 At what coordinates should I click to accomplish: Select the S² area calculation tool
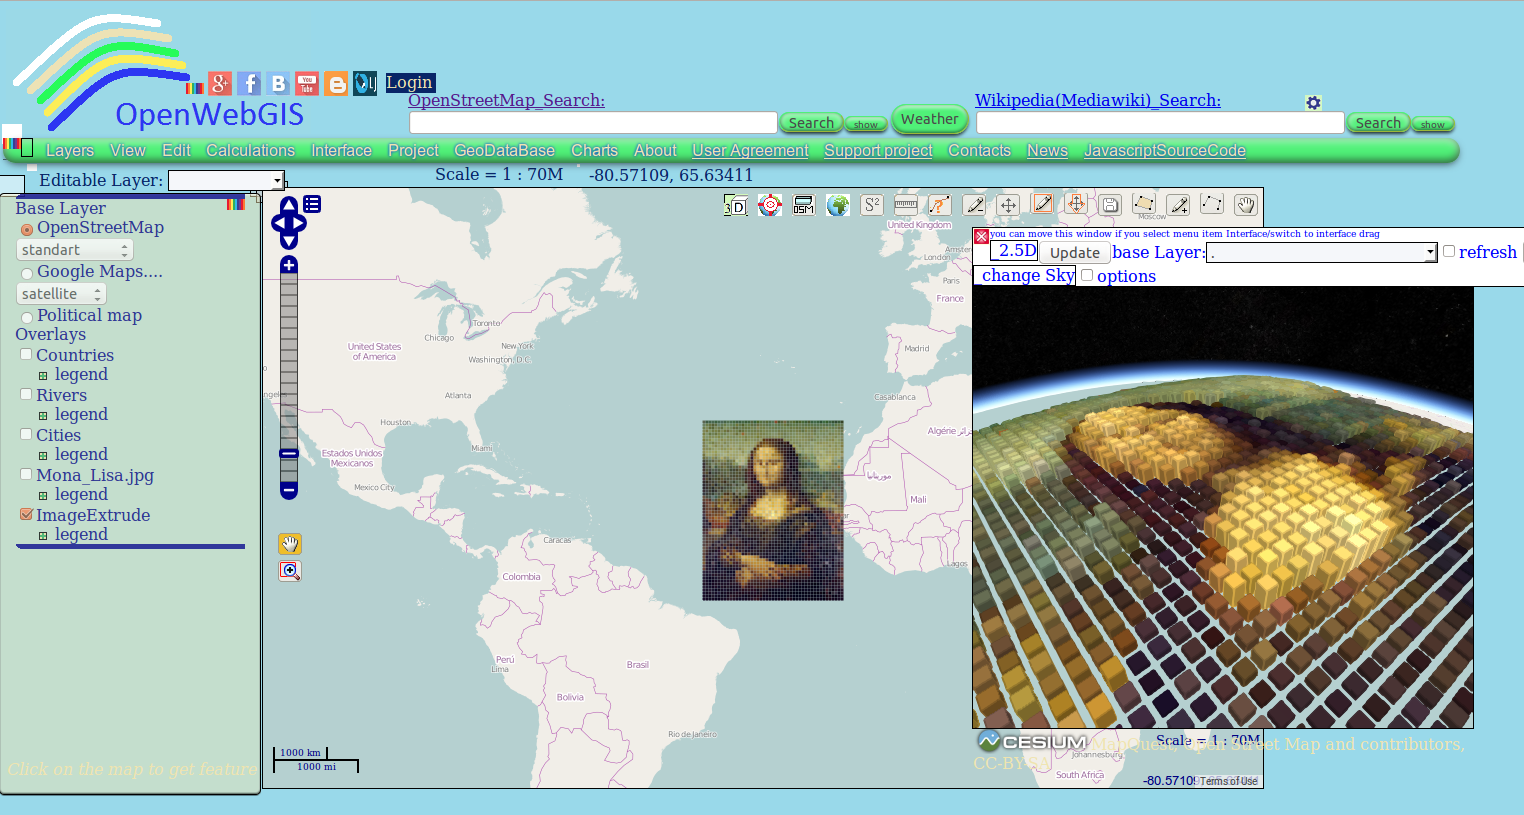pyautogui.click(x=872, y=205)
